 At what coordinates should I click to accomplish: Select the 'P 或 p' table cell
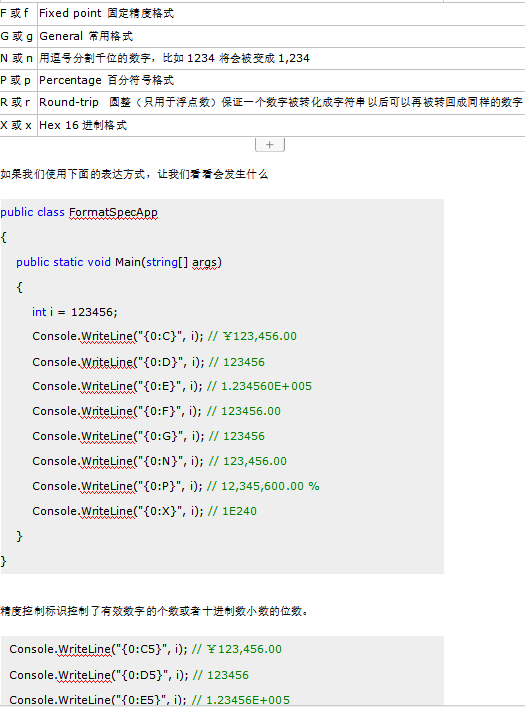18,81
